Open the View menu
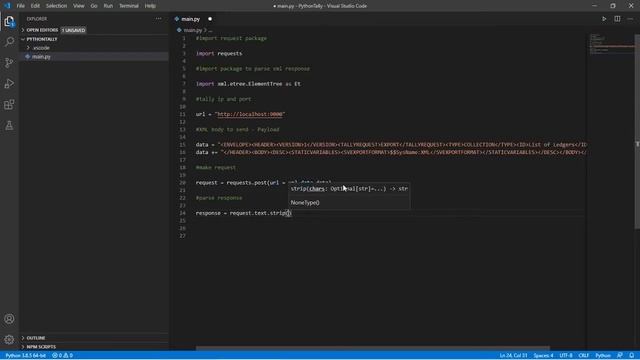 (79, 6)
